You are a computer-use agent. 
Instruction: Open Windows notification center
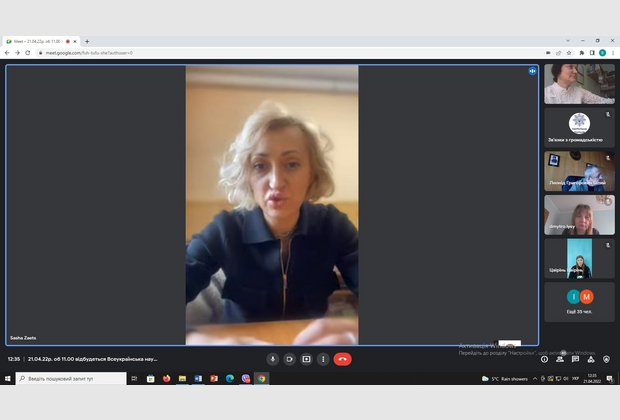click(x=610, y=378)
